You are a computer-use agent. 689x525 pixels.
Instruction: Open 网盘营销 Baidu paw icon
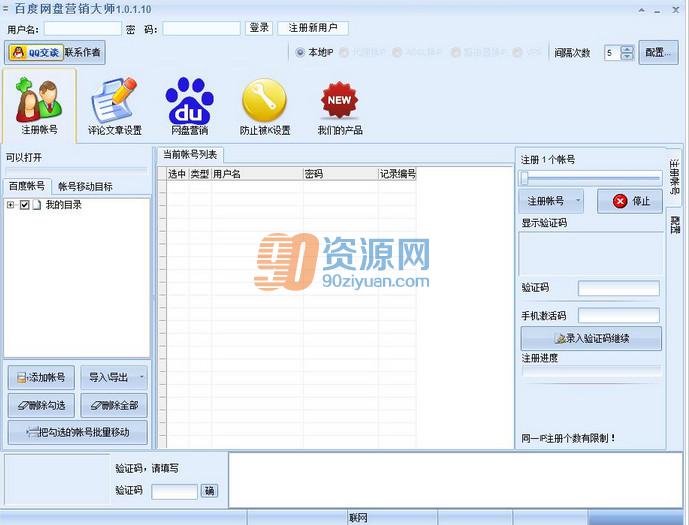(189, 106)
